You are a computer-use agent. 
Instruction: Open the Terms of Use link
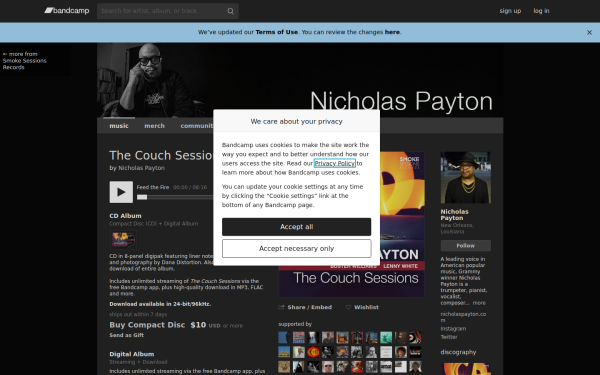pyautogui.click(x=276, y=32)
